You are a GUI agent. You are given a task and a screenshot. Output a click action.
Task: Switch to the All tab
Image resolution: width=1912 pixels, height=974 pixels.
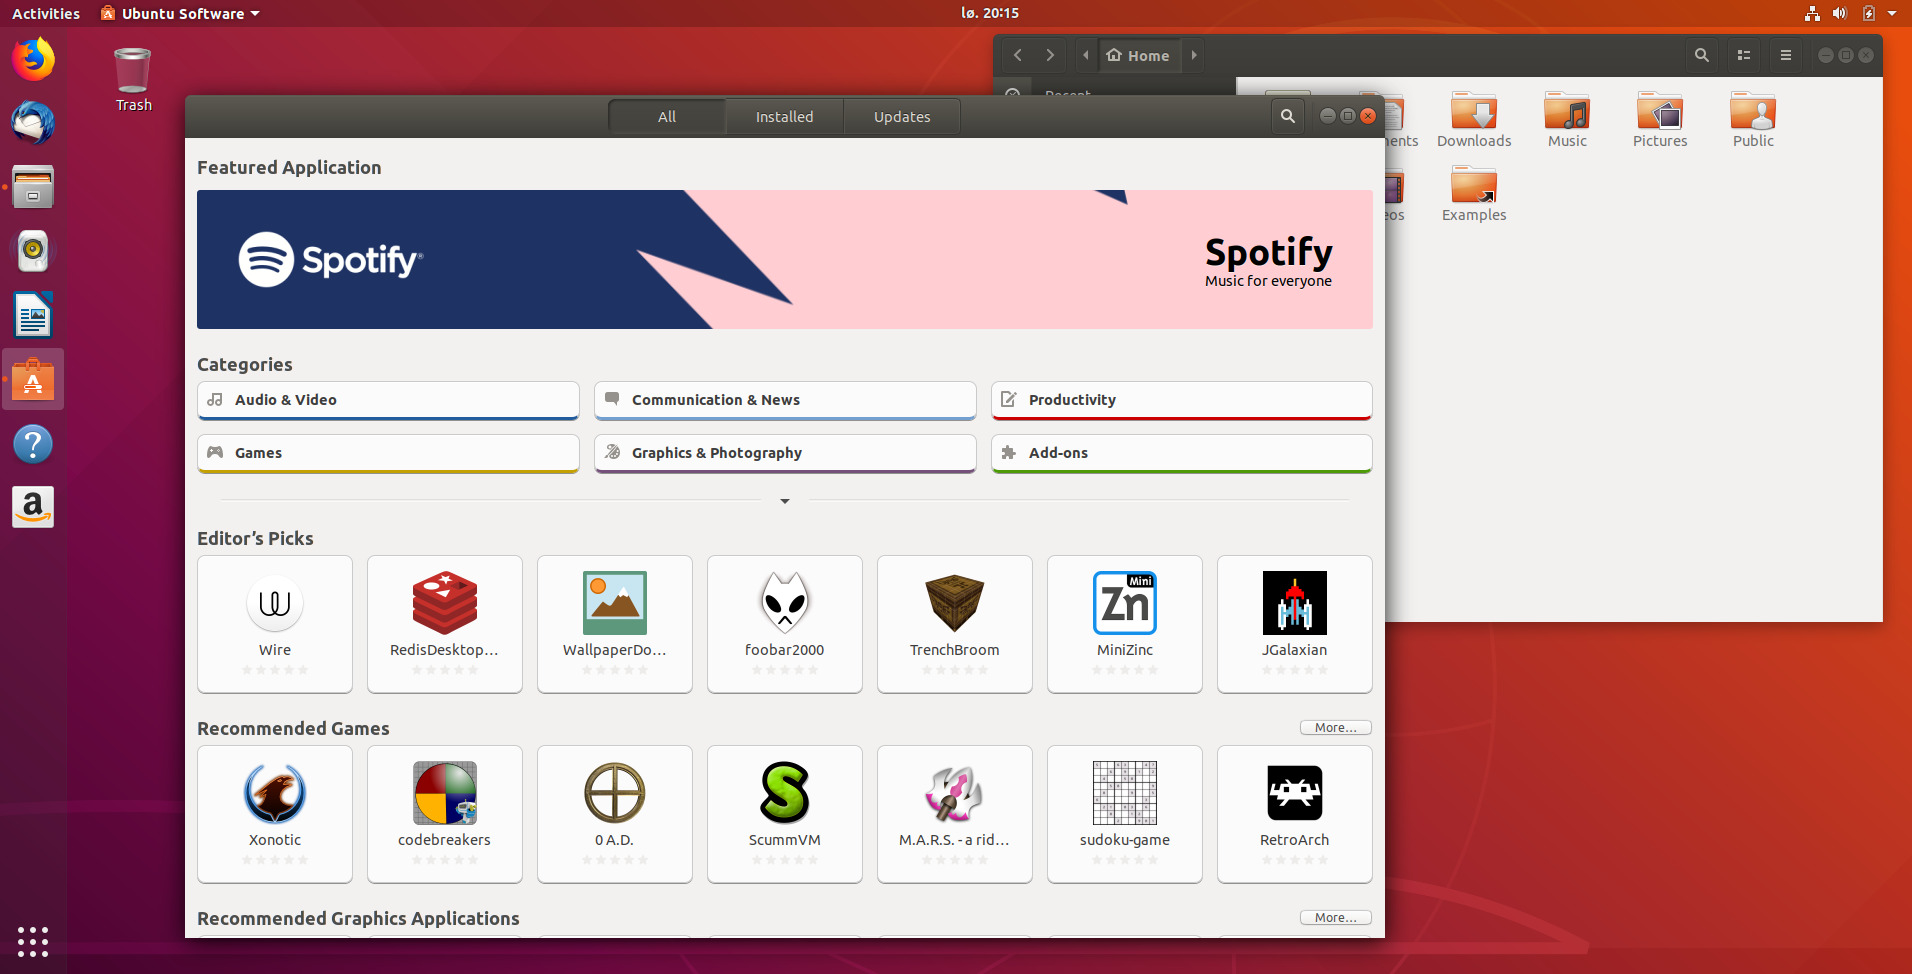pyautogui.click(x=667, y=116)
